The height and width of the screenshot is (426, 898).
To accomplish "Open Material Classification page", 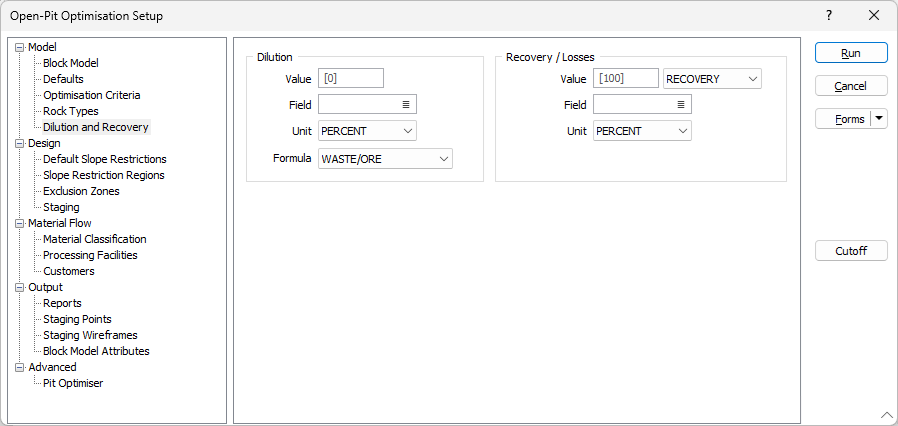I will click(95, 239).
